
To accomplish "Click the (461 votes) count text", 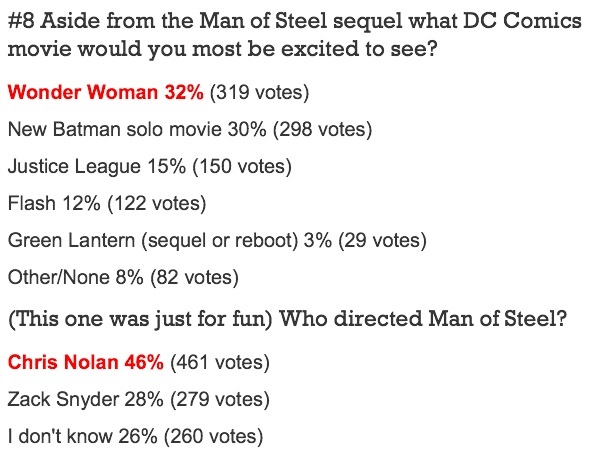I will 220,362.
